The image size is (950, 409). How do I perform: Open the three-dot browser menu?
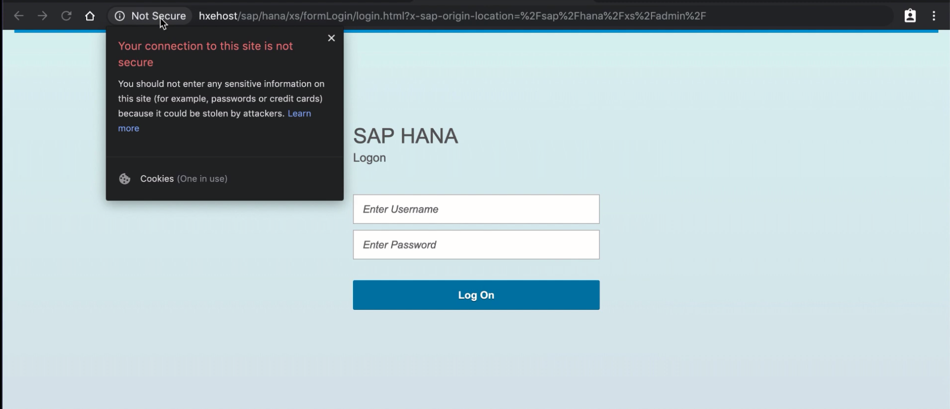click(x=934, y=16)
